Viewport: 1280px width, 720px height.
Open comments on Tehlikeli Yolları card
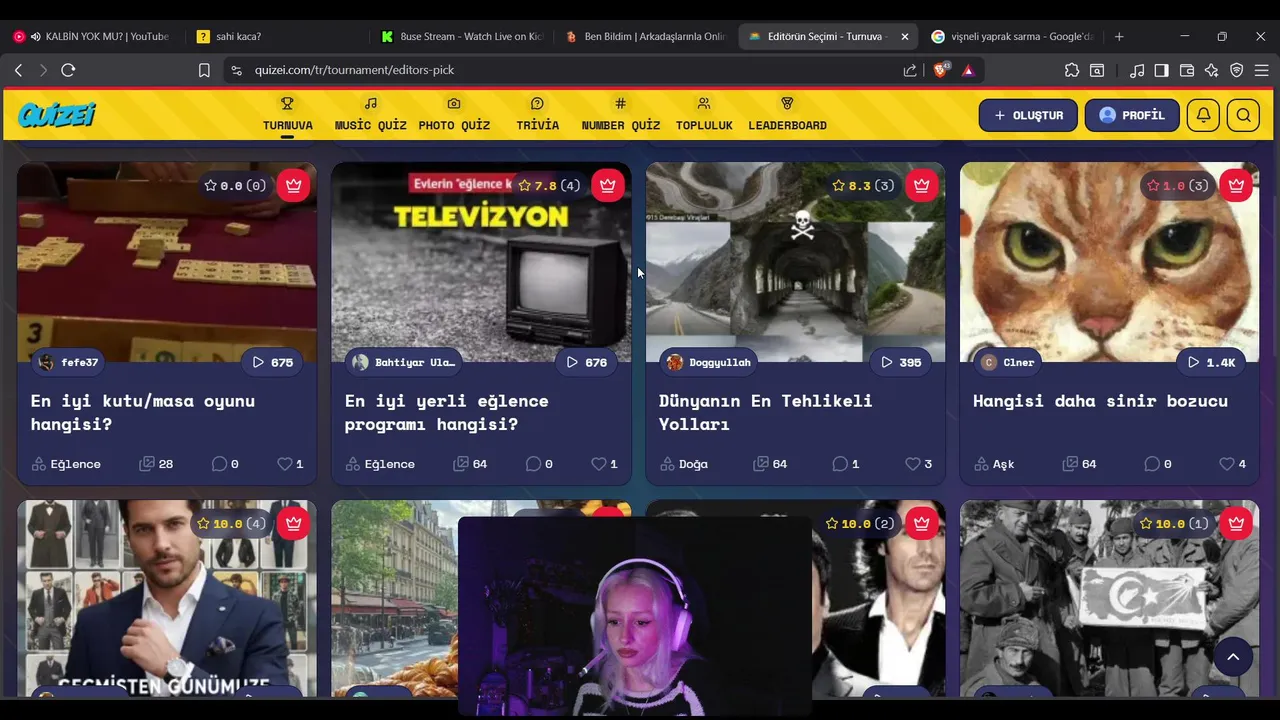pyautogui.click(x=846, y=464)
